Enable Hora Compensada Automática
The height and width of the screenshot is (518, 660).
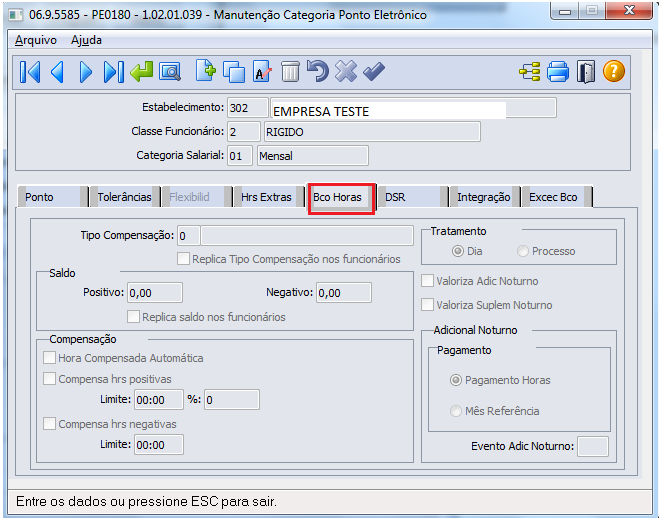(49, 358)
